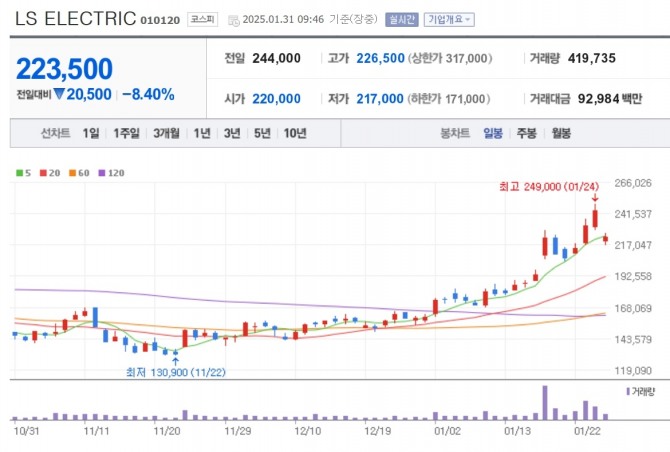Click the 12/10 date axis label
The image size is (670, 452).
pyautogui.click(x=307, y=431)
